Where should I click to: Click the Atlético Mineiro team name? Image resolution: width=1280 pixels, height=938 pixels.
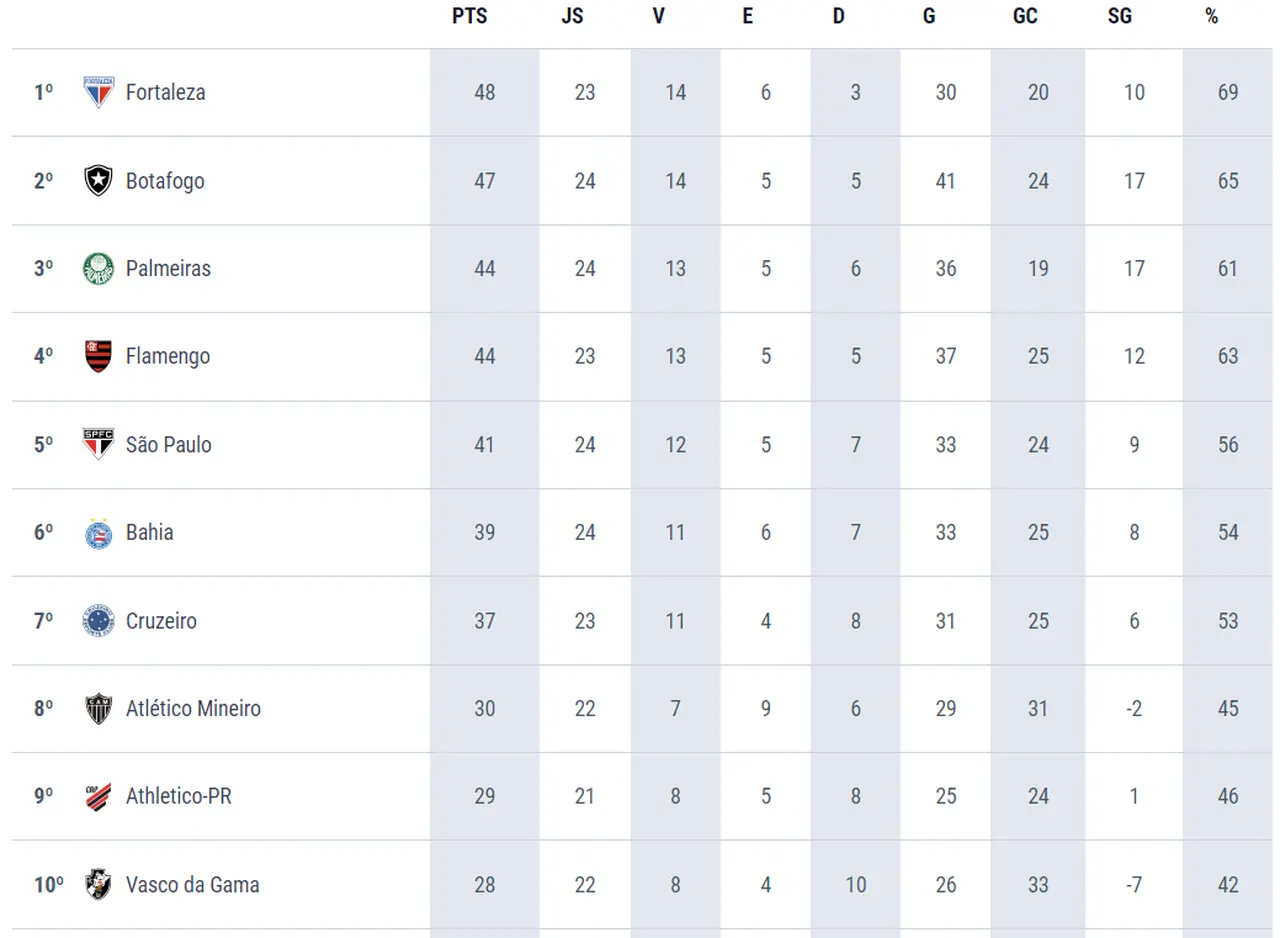point(193,708)
